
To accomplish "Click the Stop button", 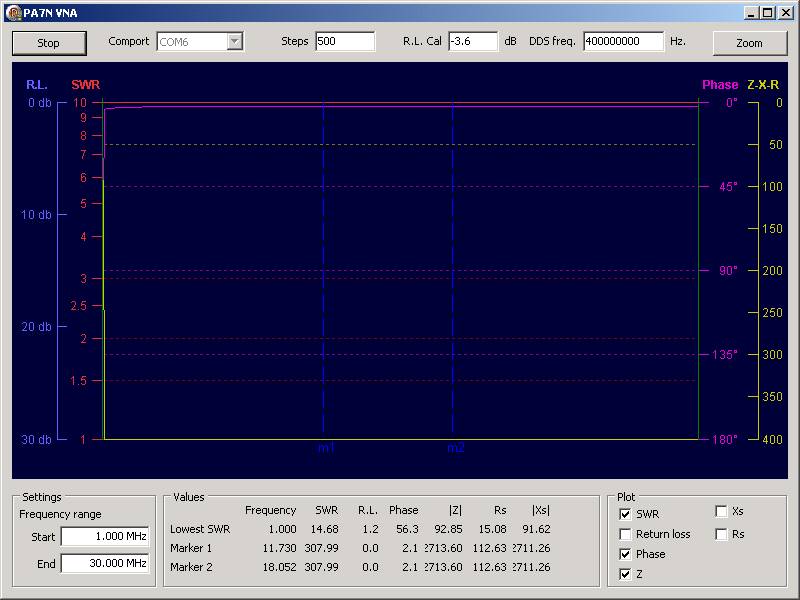I will (48, 43).
